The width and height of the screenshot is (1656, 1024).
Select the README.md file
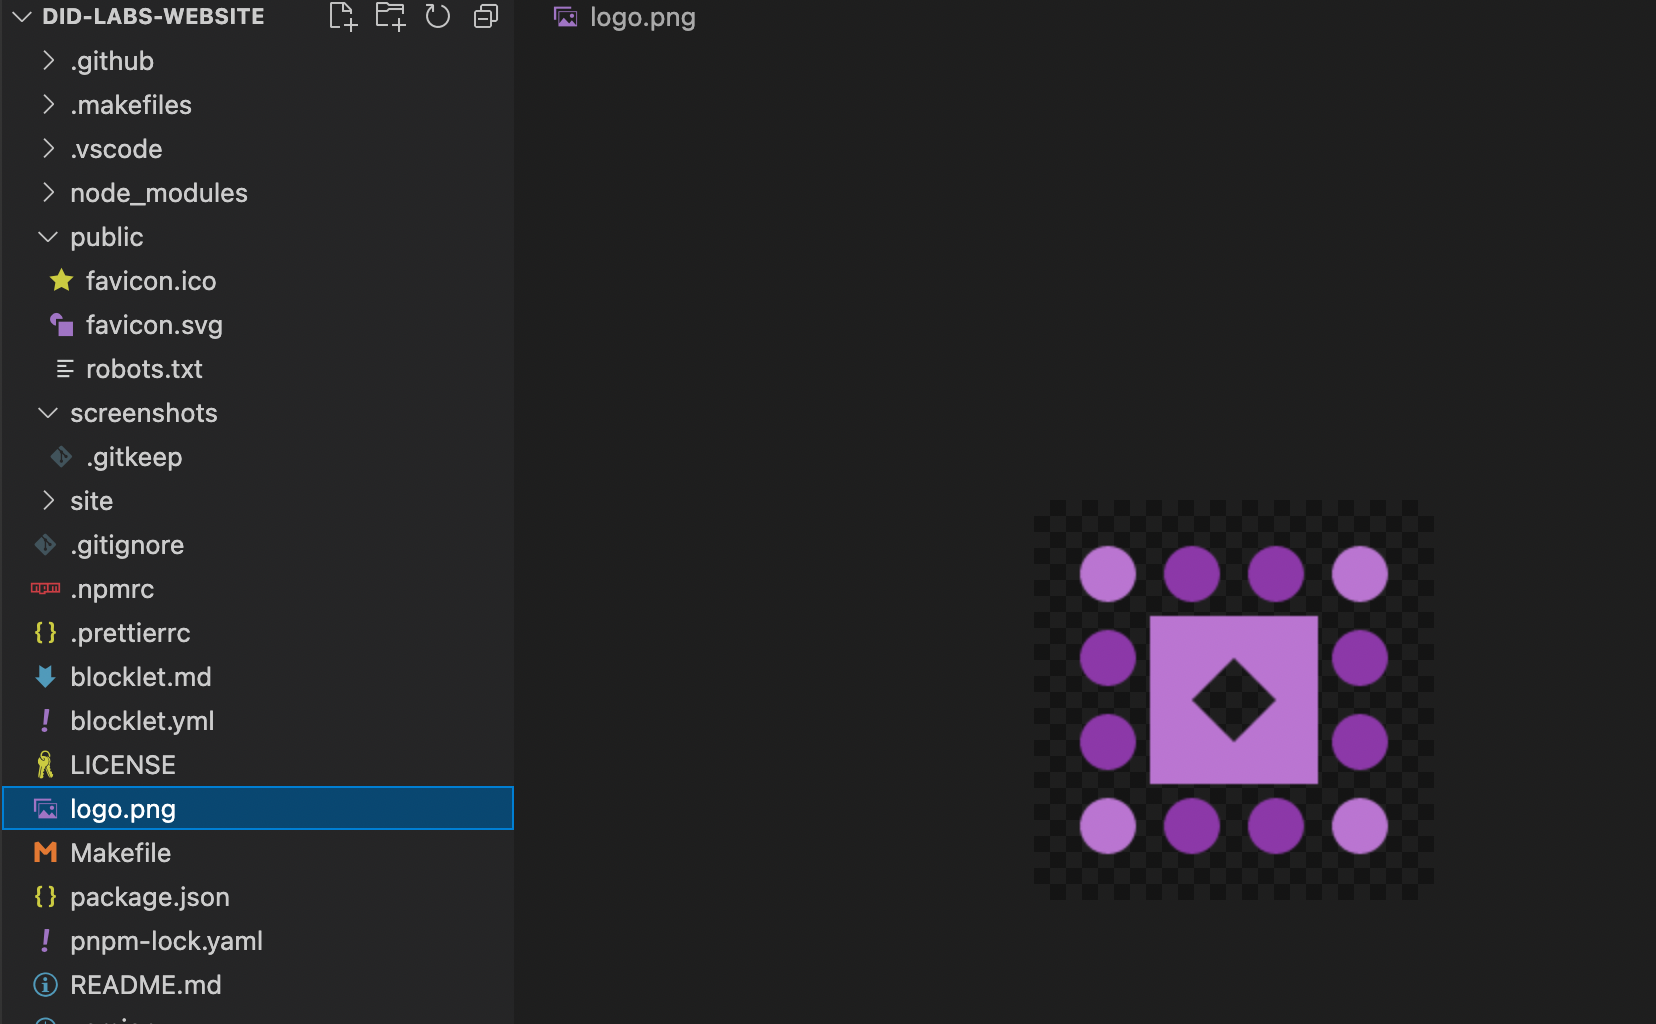(146, 985)
